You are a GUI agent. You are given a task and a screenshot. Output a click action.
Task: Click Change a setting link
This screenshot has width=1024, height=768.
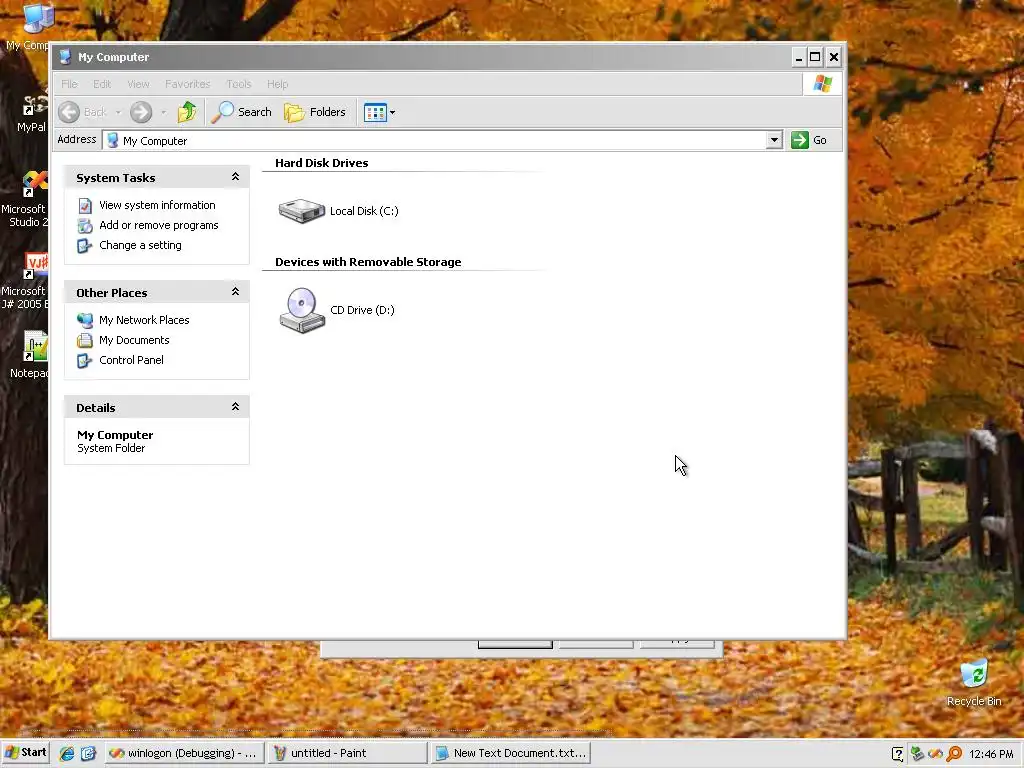coord(140,246)
